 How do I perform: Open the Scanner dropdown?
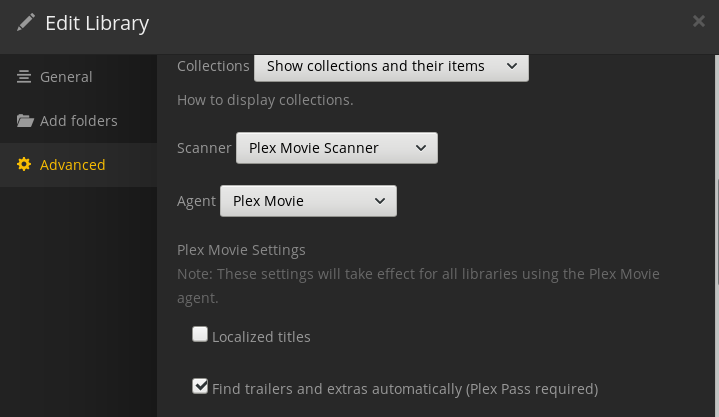coord(337,148)
